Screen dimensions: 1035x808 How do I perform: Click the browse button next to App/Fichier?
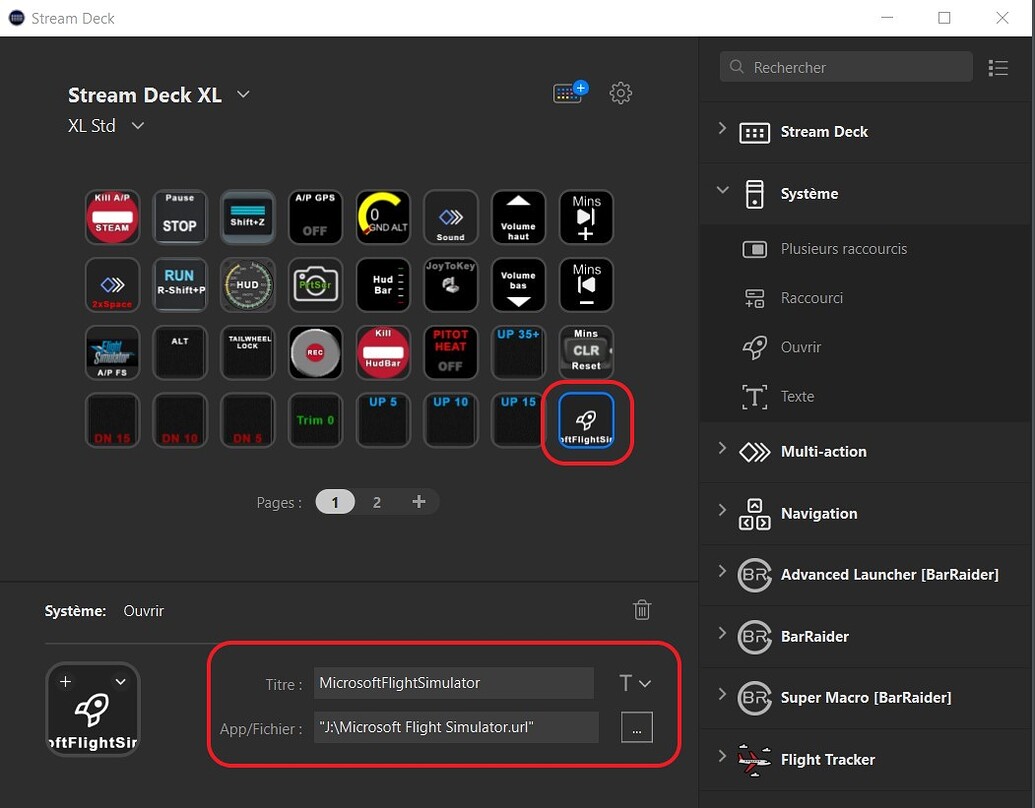coord(637,727)
